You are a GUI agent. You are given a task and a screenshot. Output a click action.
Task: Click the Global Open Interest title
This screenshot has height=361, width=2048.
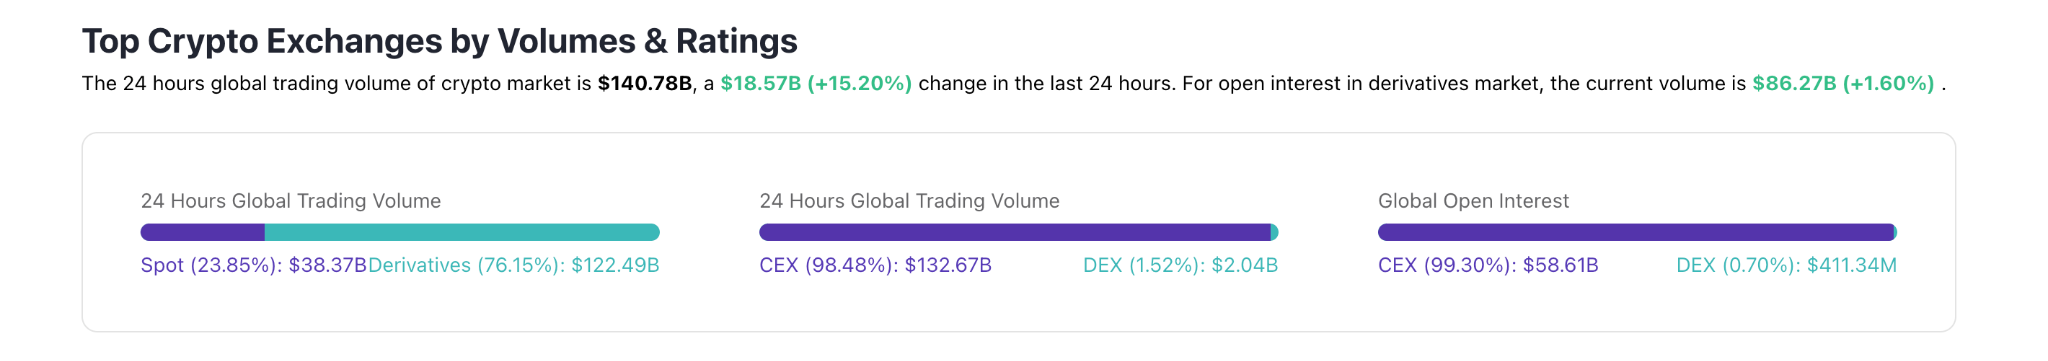pos(1473,201)
